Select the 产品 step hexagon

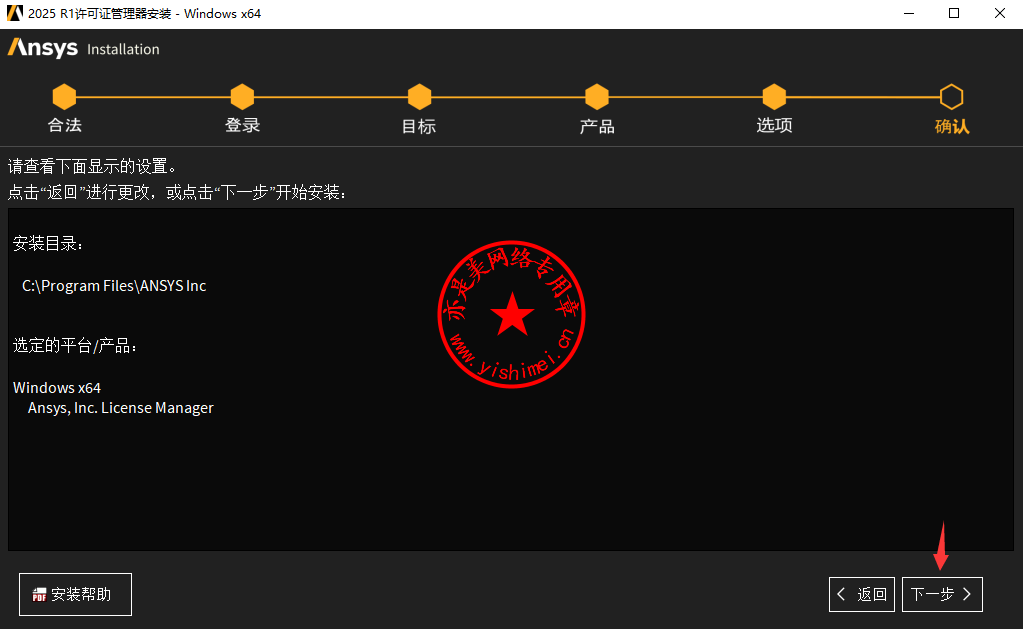pyautogui.click(x=597, y=97)
